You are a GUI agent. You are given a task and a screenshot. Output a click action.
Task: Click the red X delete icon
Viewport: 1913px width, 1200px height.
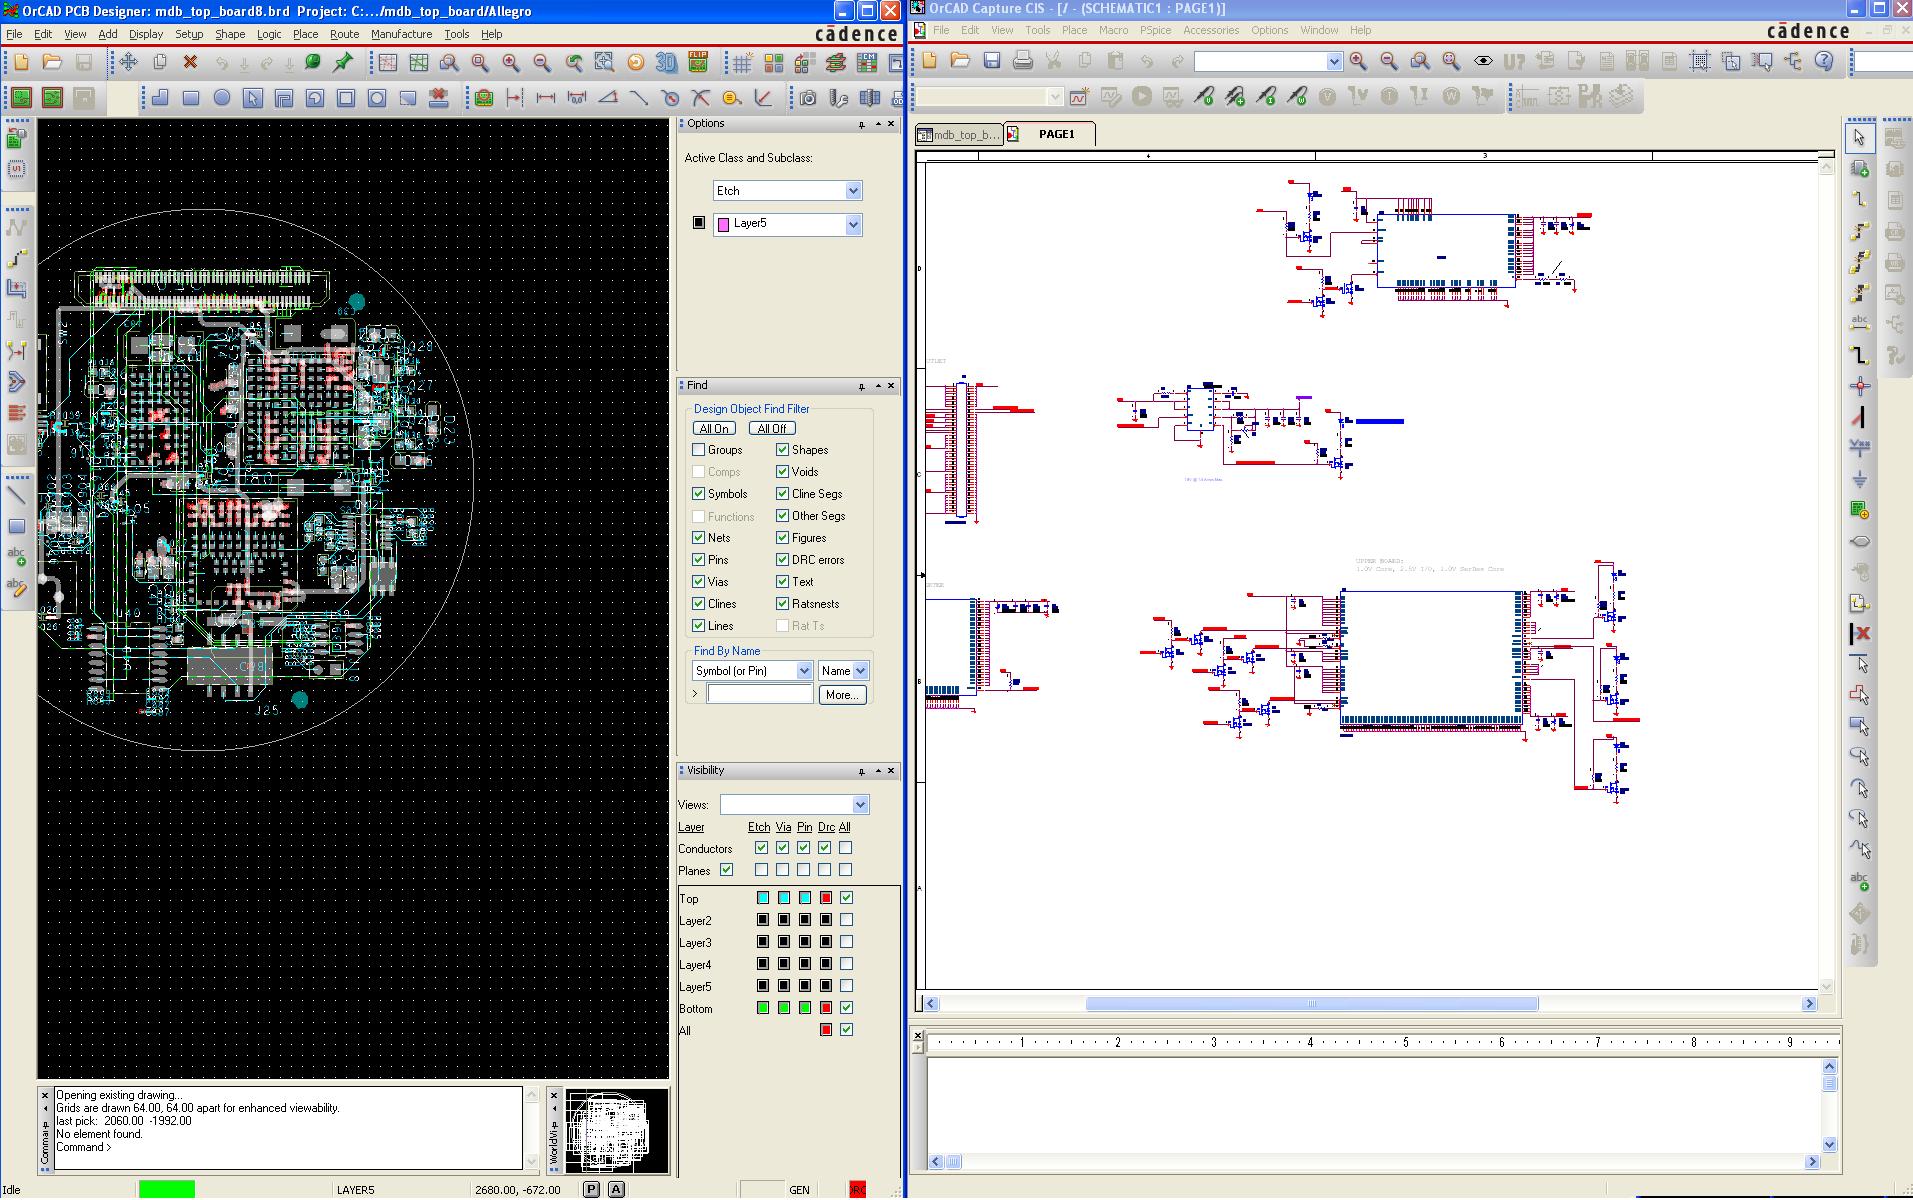[190, 63]
